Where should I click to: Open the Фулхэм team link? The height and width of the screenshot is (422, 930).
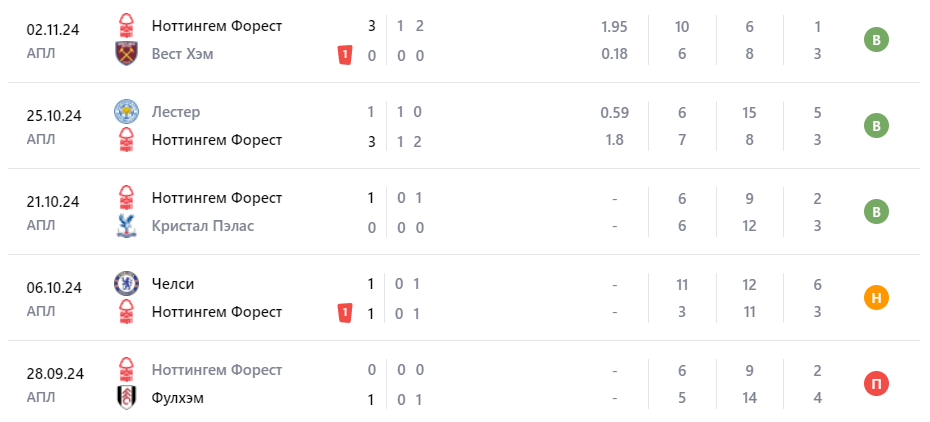point(178,398)
